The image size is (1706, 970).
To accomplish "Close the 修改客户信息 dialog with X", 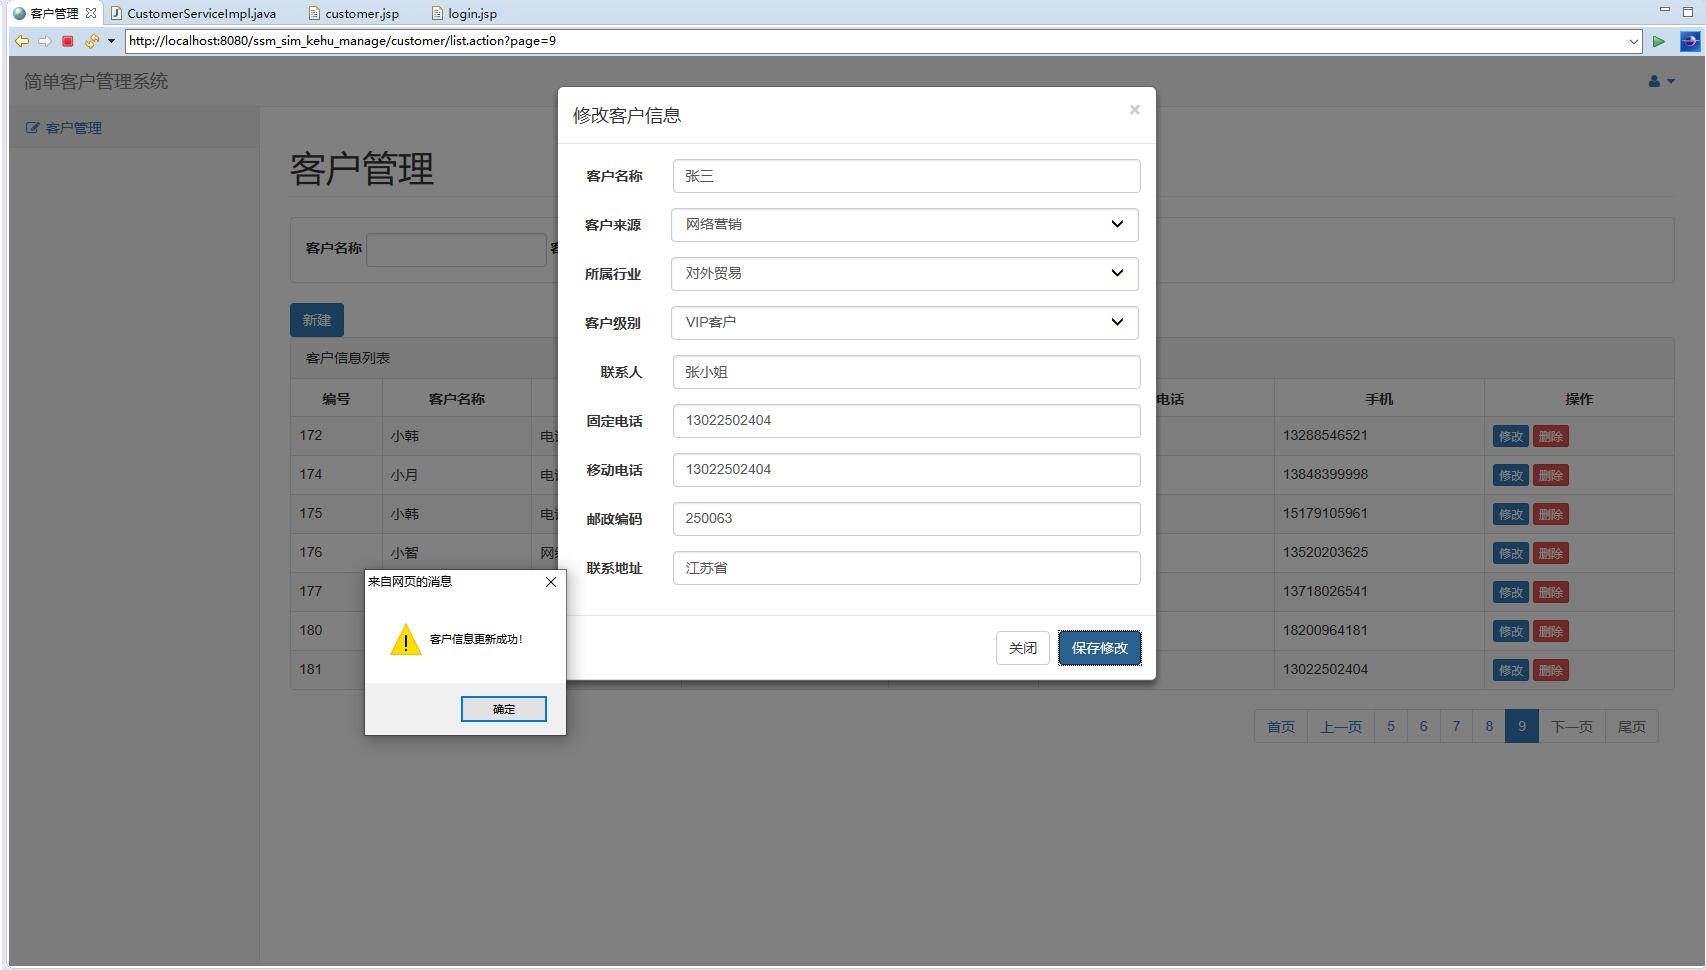I will click(x=1134, y=109).
